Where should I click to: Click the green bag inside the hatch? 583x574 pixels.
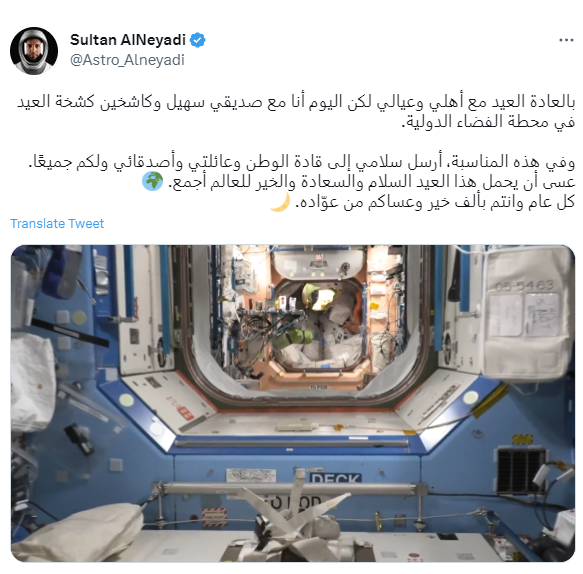[292, 338]
